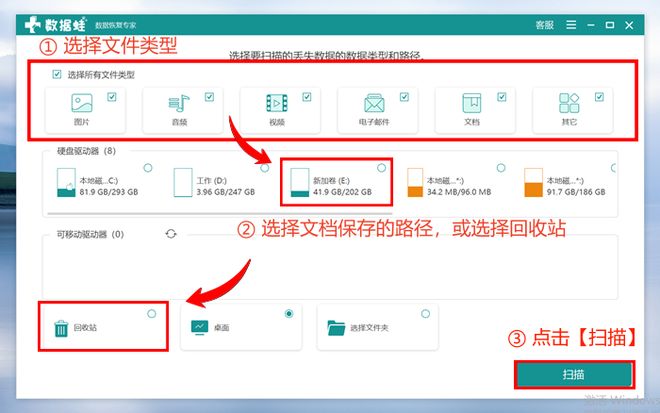Minimize the 数据蛙 window
The image size is (660, 413).
tap(591, 25)
